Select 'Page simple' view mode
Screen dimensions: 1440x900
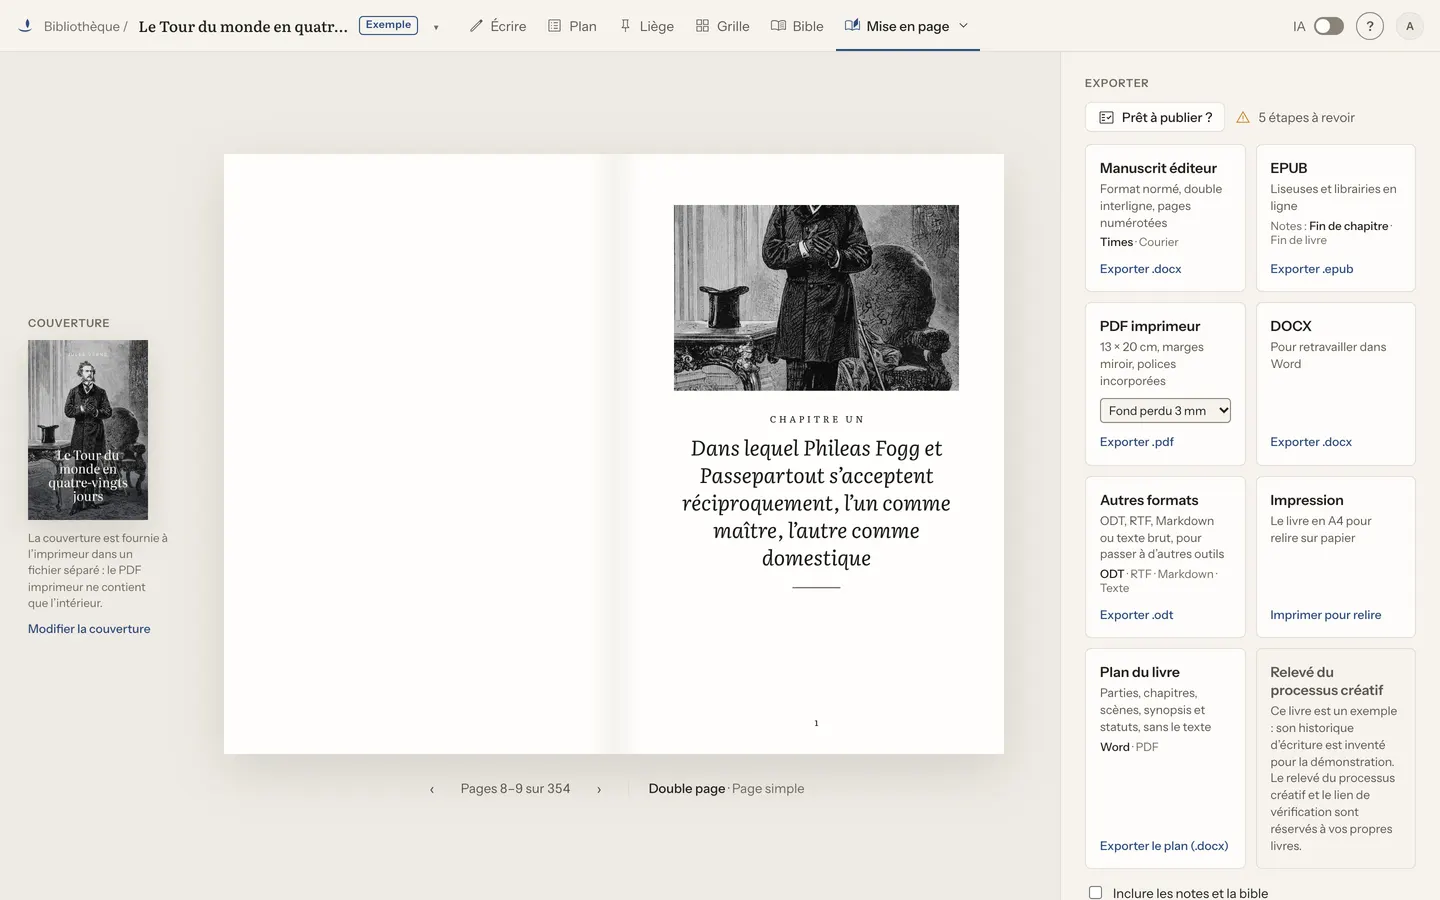coord(768,789)
